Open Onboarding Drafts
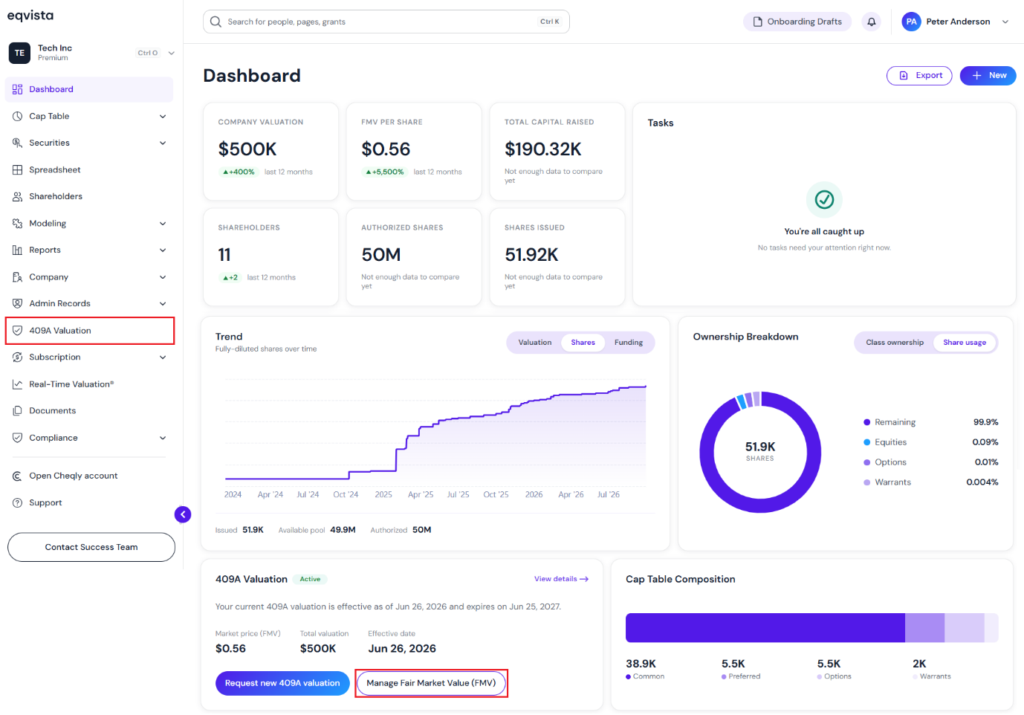 click(x=797, y=22)
